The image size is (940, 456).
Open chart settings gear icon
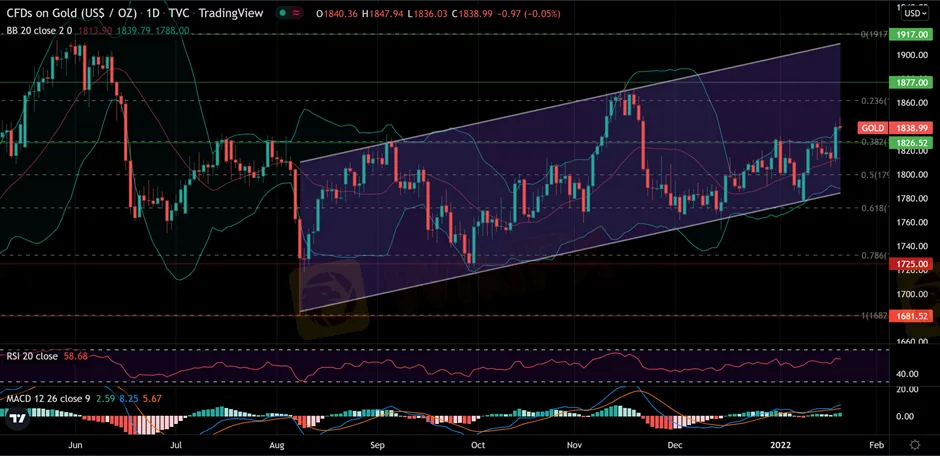point(914,443)
